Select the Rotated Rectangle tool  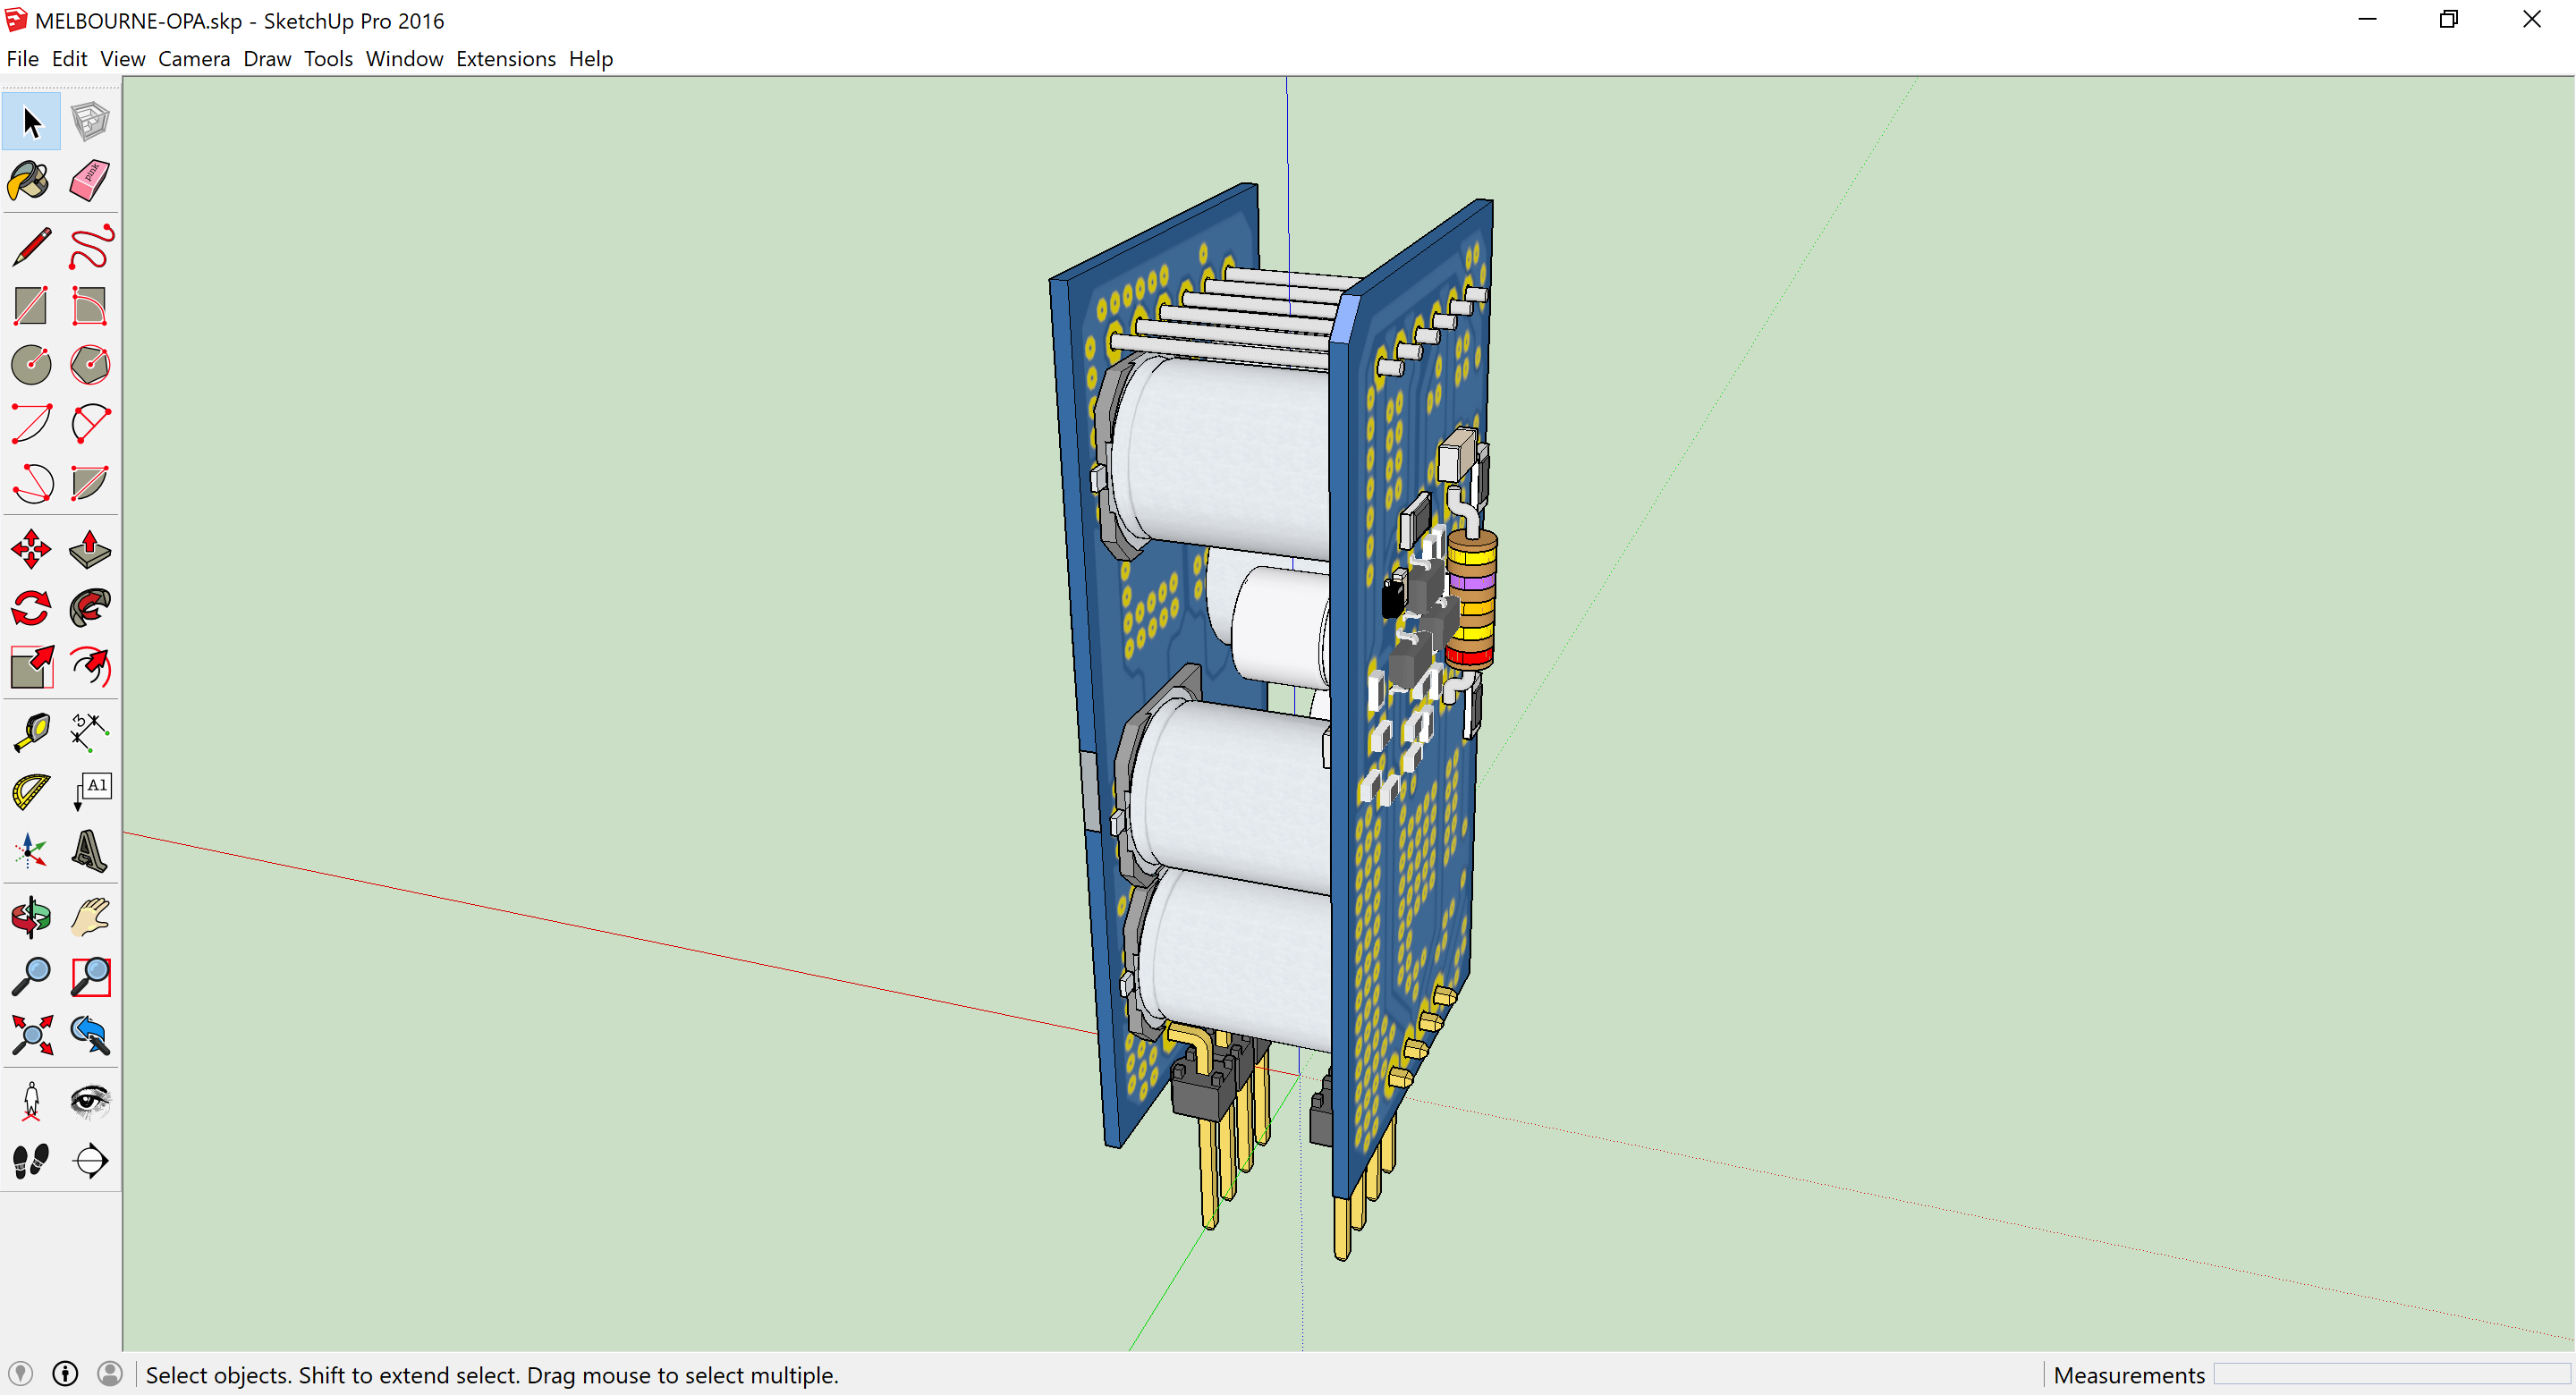coord(90,306)
